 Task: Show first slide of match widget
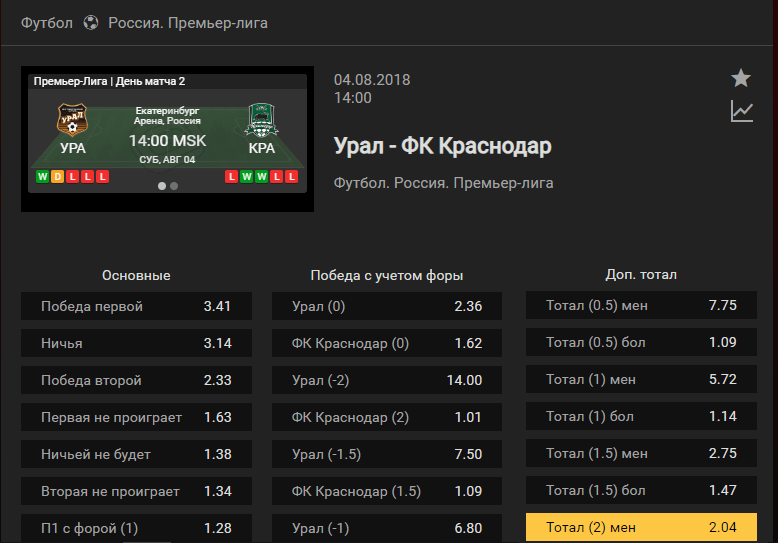click(162, 186)
